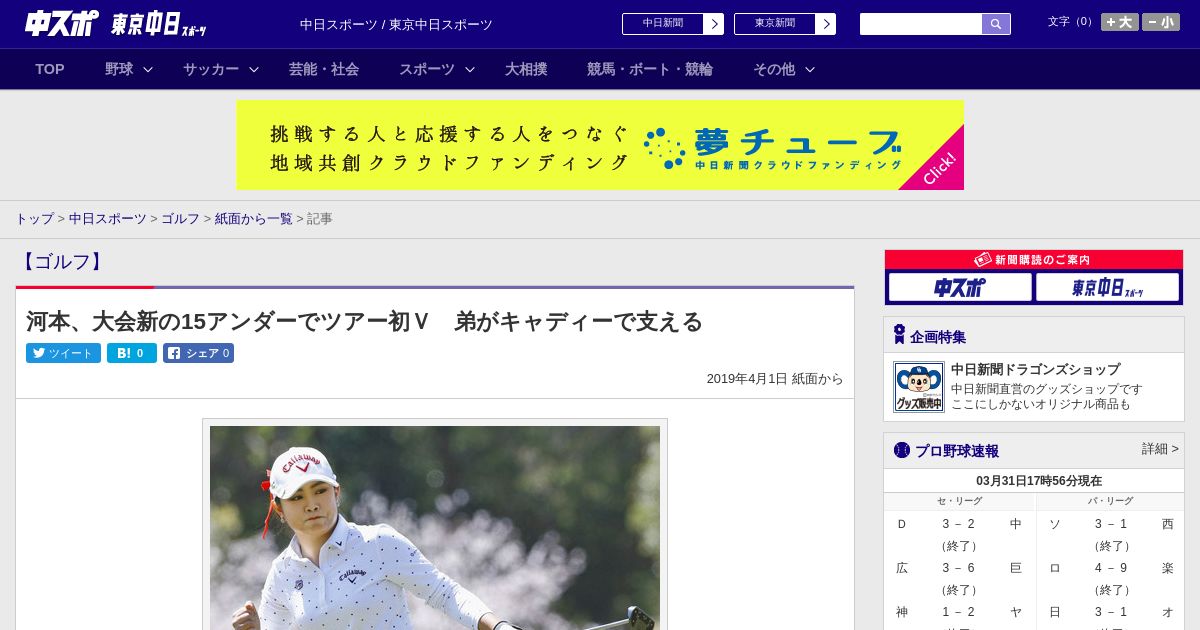Click the セ・リーグ column header
Screen dimensions: 1200x630
pos(960,501)
